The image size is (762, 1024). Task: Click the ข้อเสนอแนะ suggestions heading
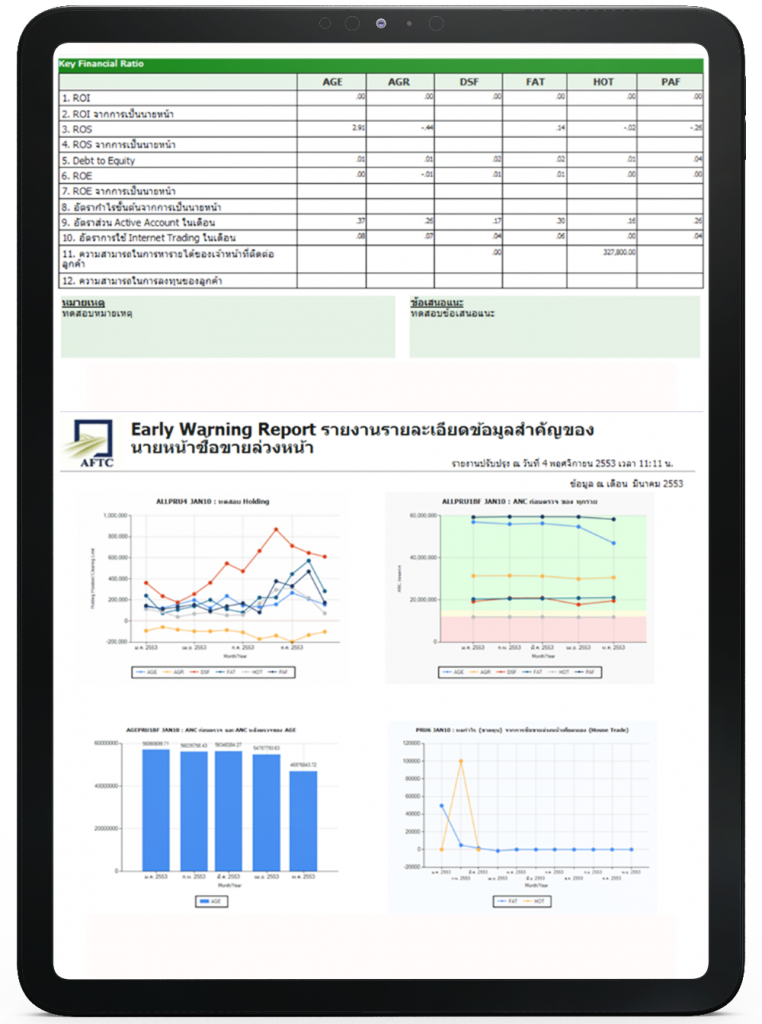[x=437, y=302]
